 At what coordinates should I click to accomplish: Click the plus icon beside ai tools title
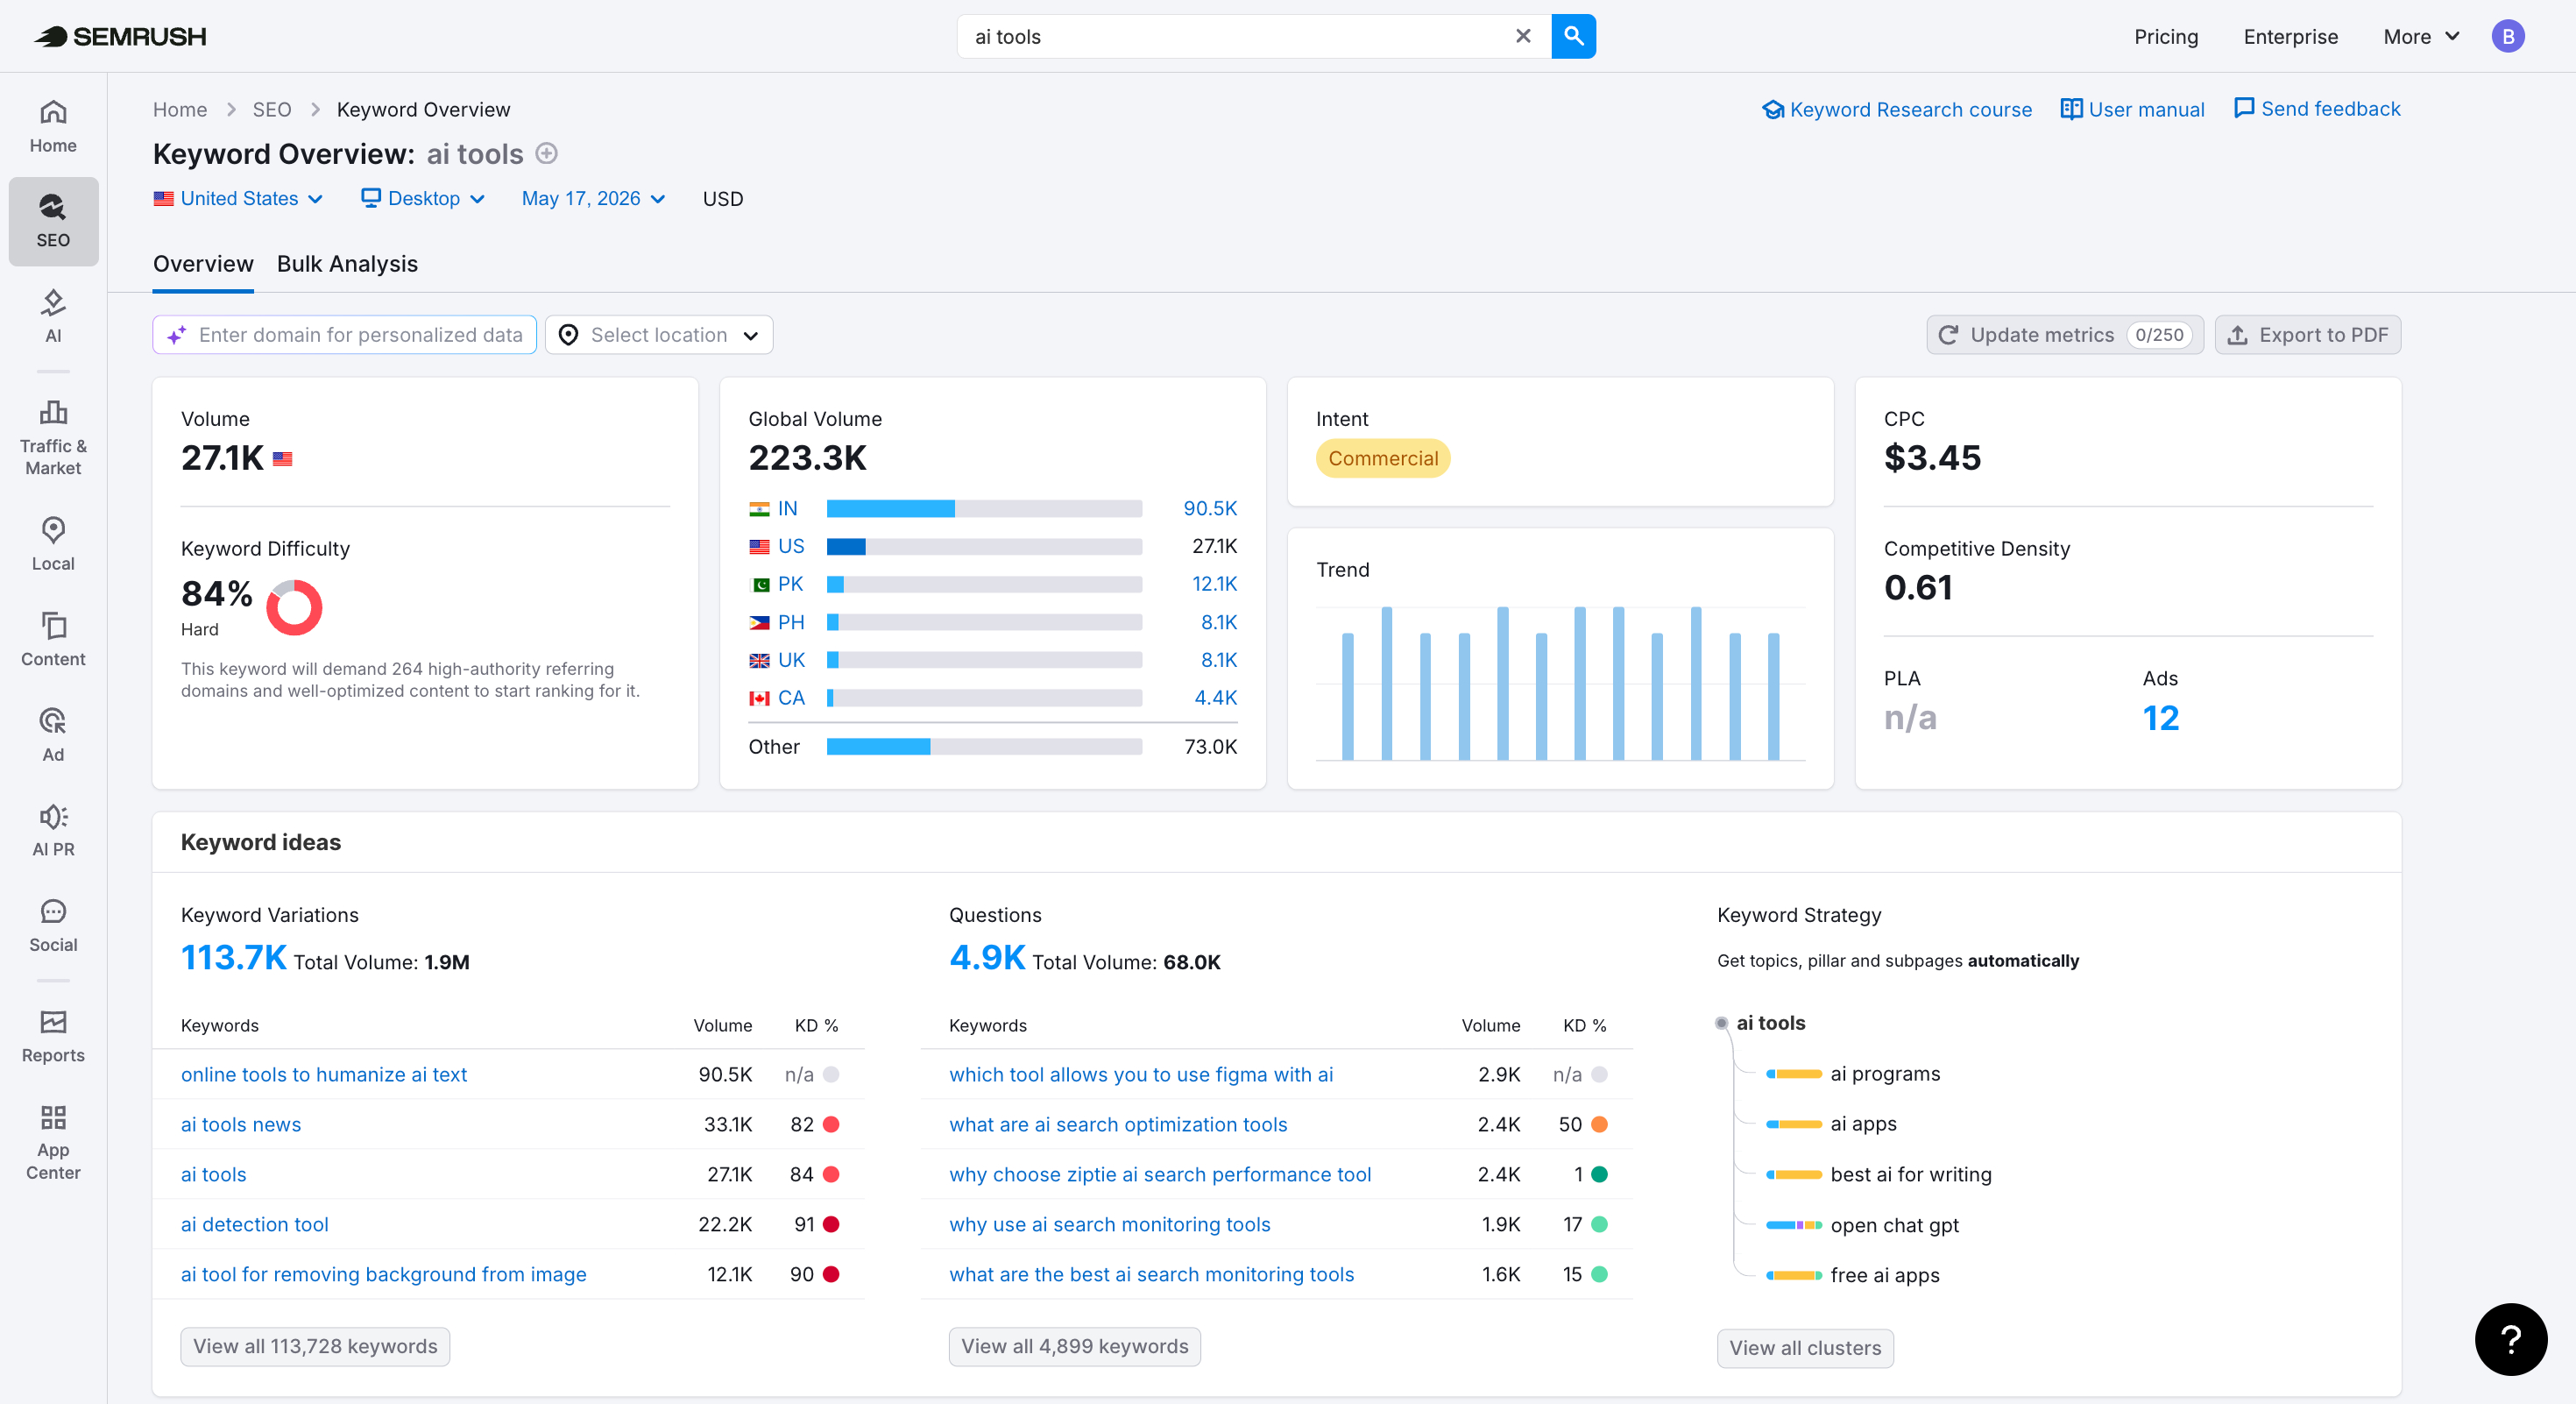(x=546, y=154)
